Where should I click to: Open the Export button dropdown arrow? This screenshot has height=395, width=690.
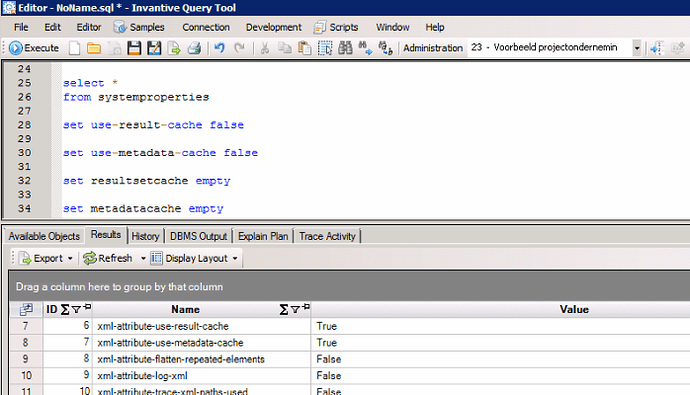click(70, 259)
